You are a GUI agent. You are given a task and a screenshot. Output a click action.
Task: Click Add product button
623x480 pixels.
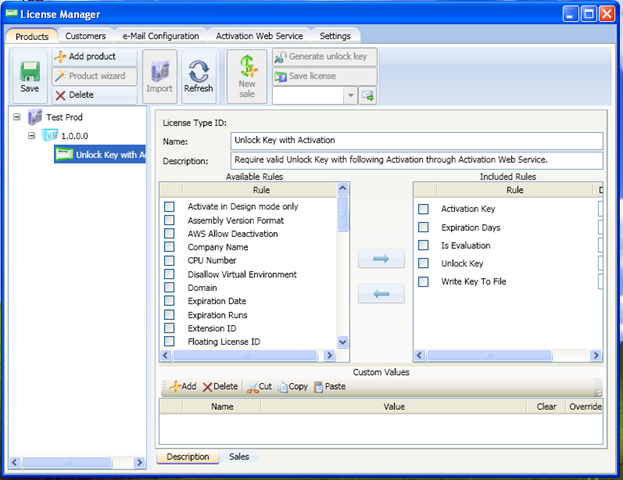95,57
